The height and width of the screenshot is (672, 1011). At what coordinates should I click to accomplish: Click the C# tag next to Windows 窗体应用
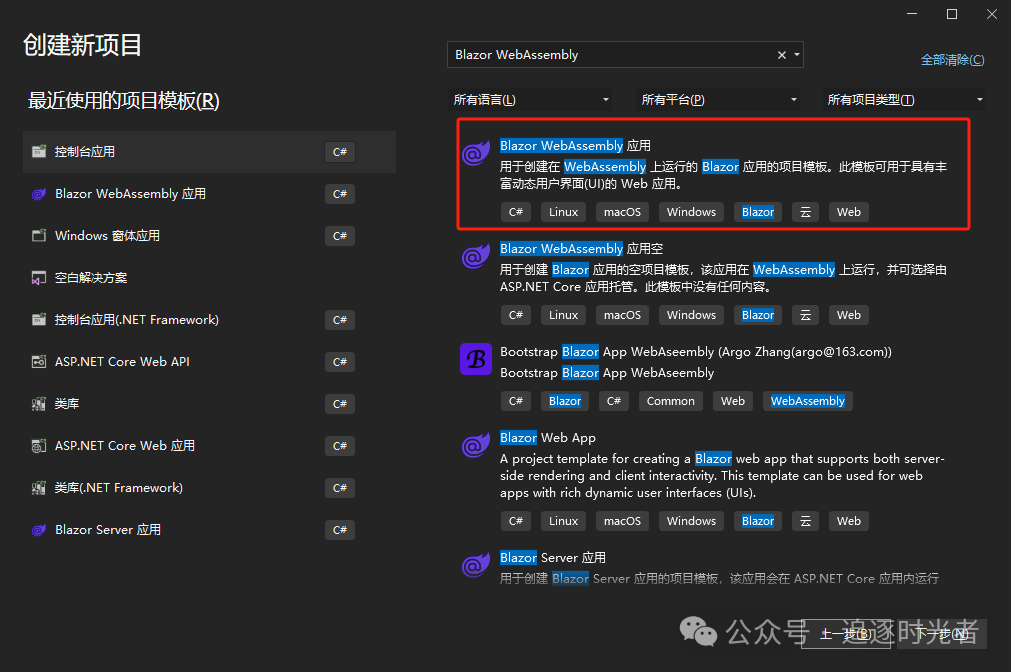340,236
